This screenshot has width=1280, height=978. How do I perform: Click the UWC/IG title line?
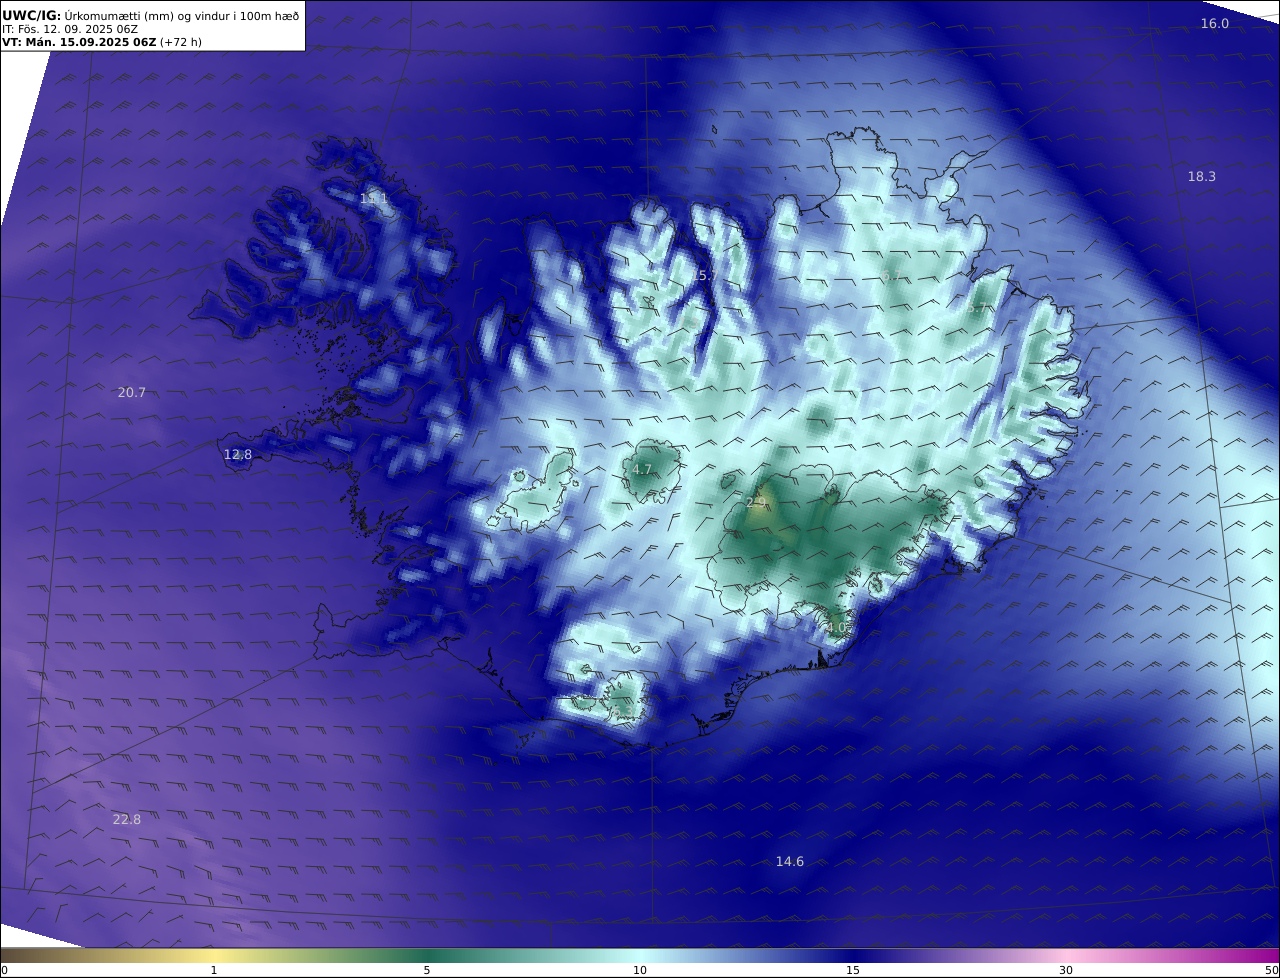pyautogui.click(x=150, y=15)
